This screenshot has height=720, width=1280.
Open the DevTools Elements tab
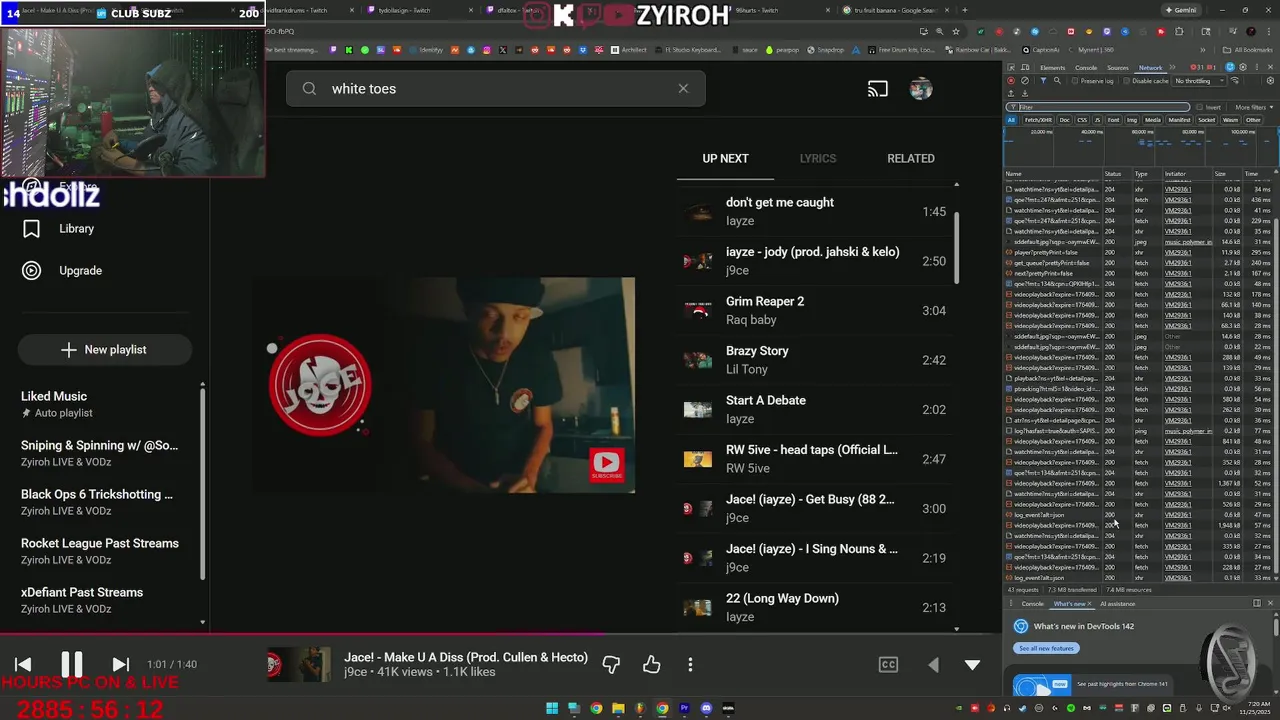[x=1052, y=68]
